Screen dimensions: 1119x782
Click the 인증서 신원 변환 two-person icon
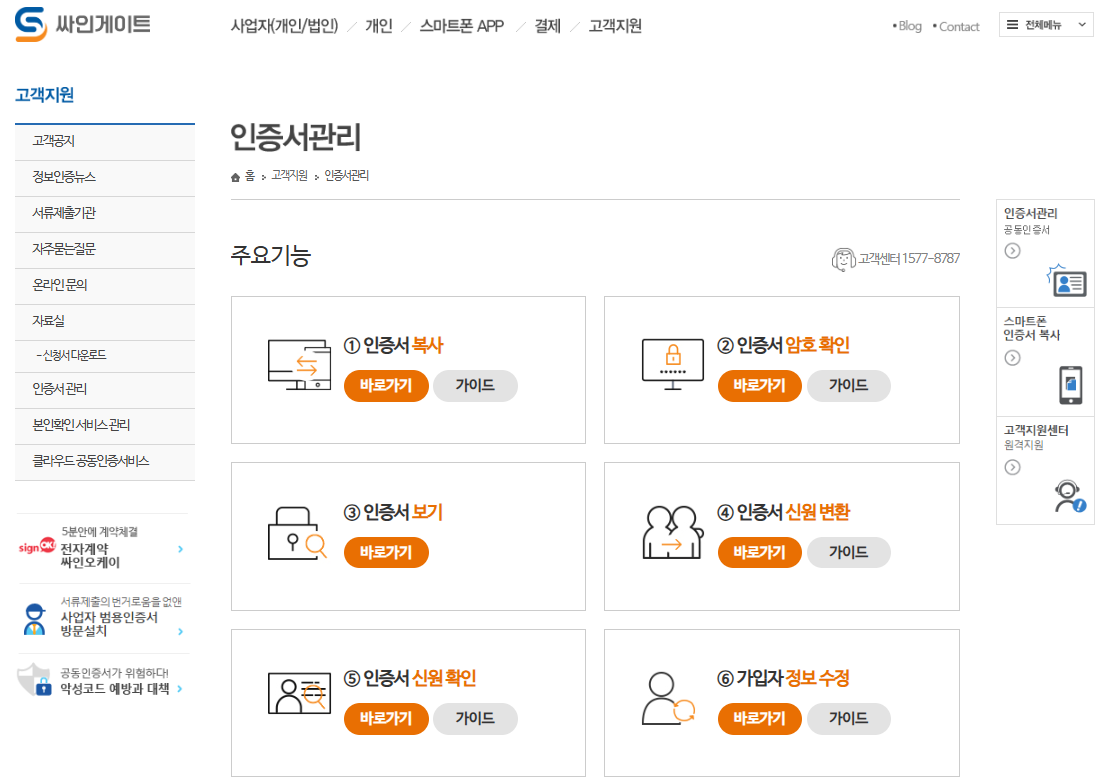click(672, 532)
